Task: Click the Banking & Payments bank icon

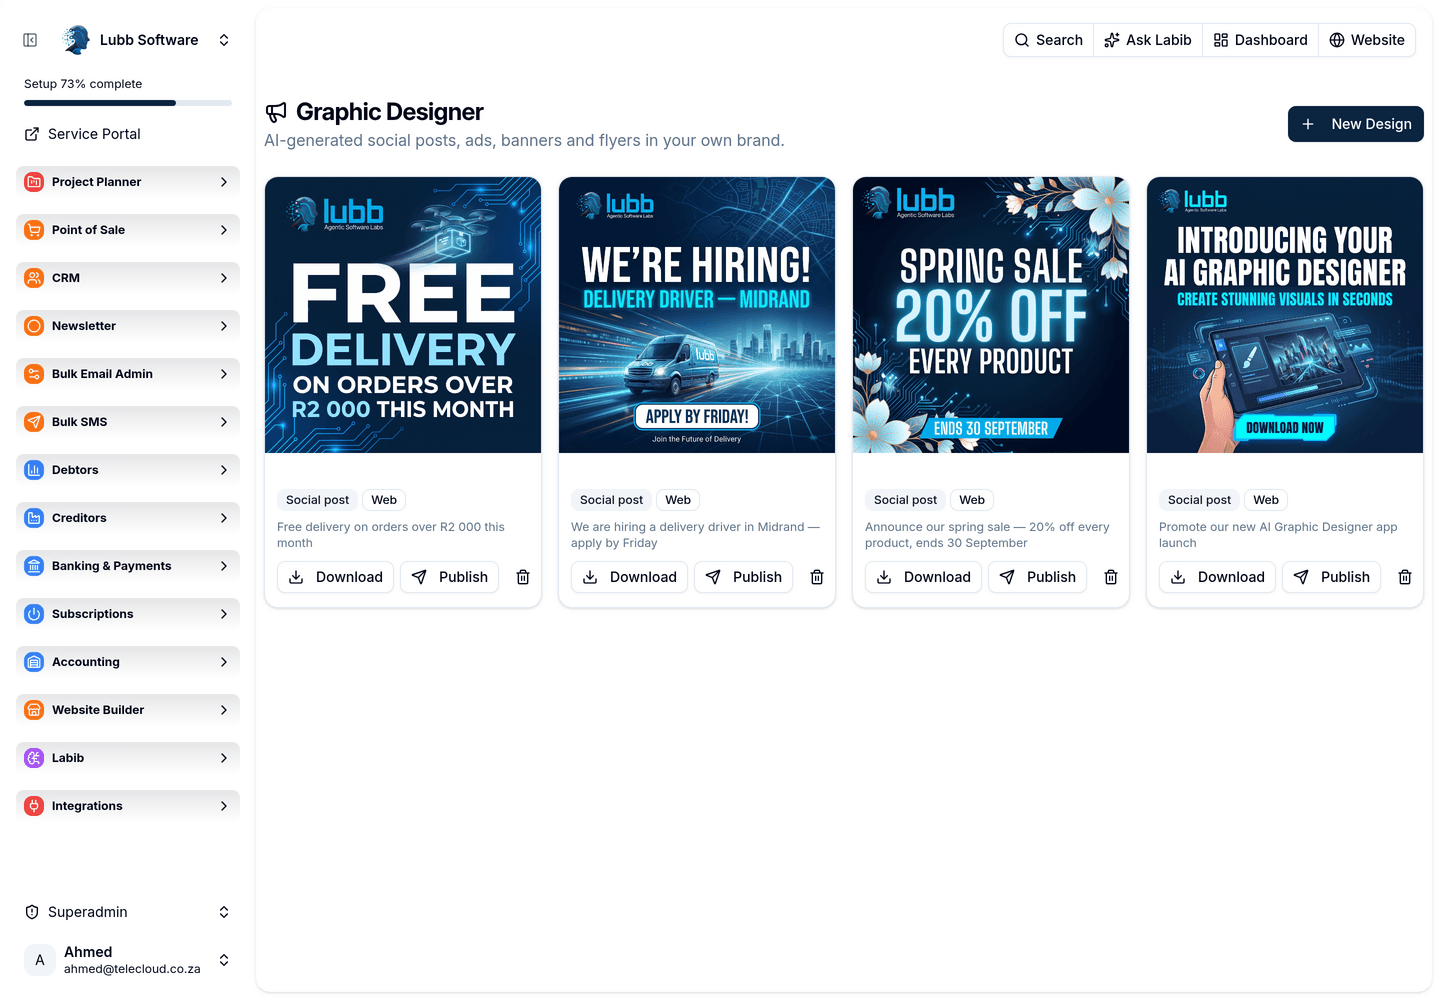Action: coord(34,566)
